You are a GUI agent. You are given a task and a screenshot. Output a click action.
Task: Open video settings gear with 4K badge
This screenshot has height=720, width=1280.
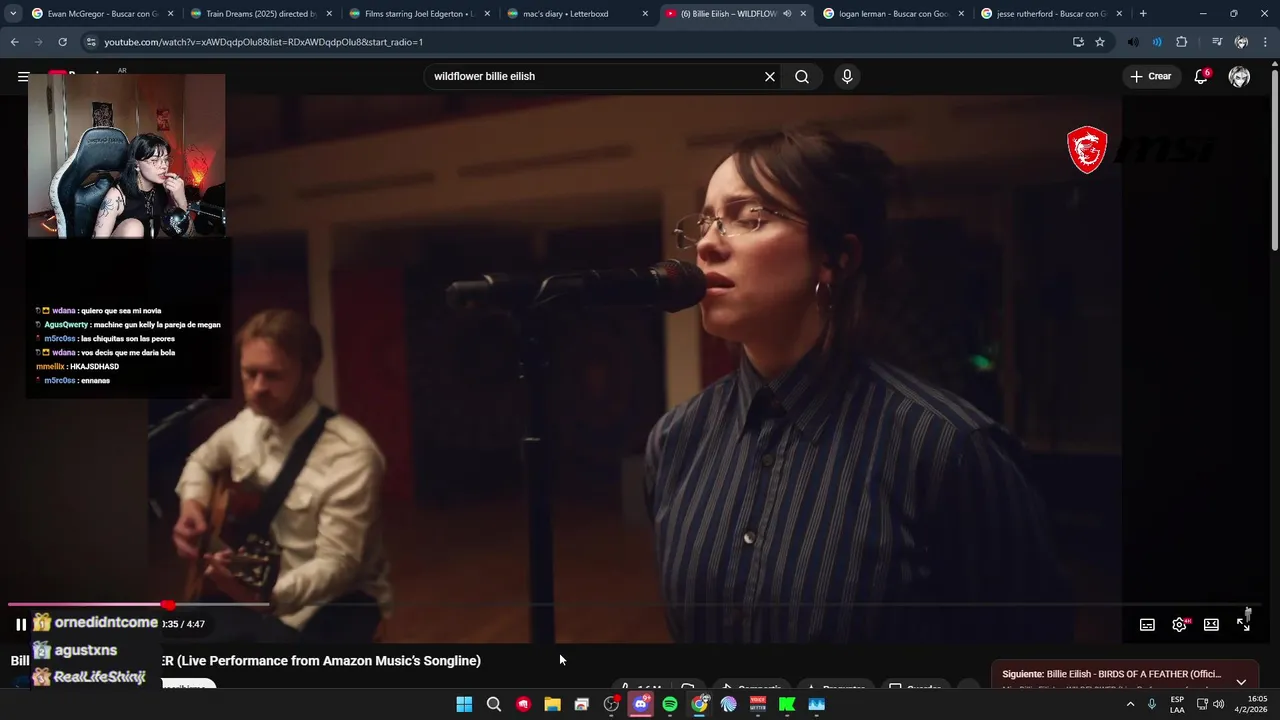(1179, 624)
